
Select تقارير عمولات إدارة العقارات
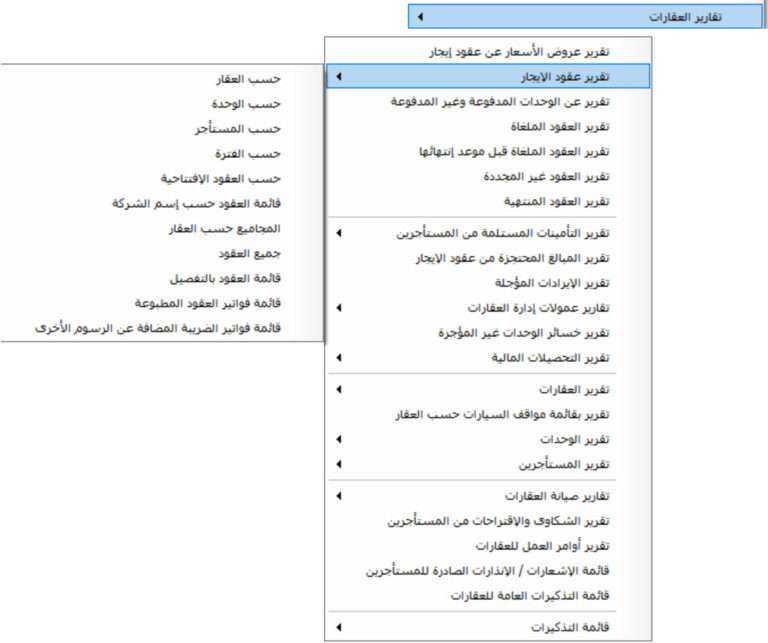488,308
